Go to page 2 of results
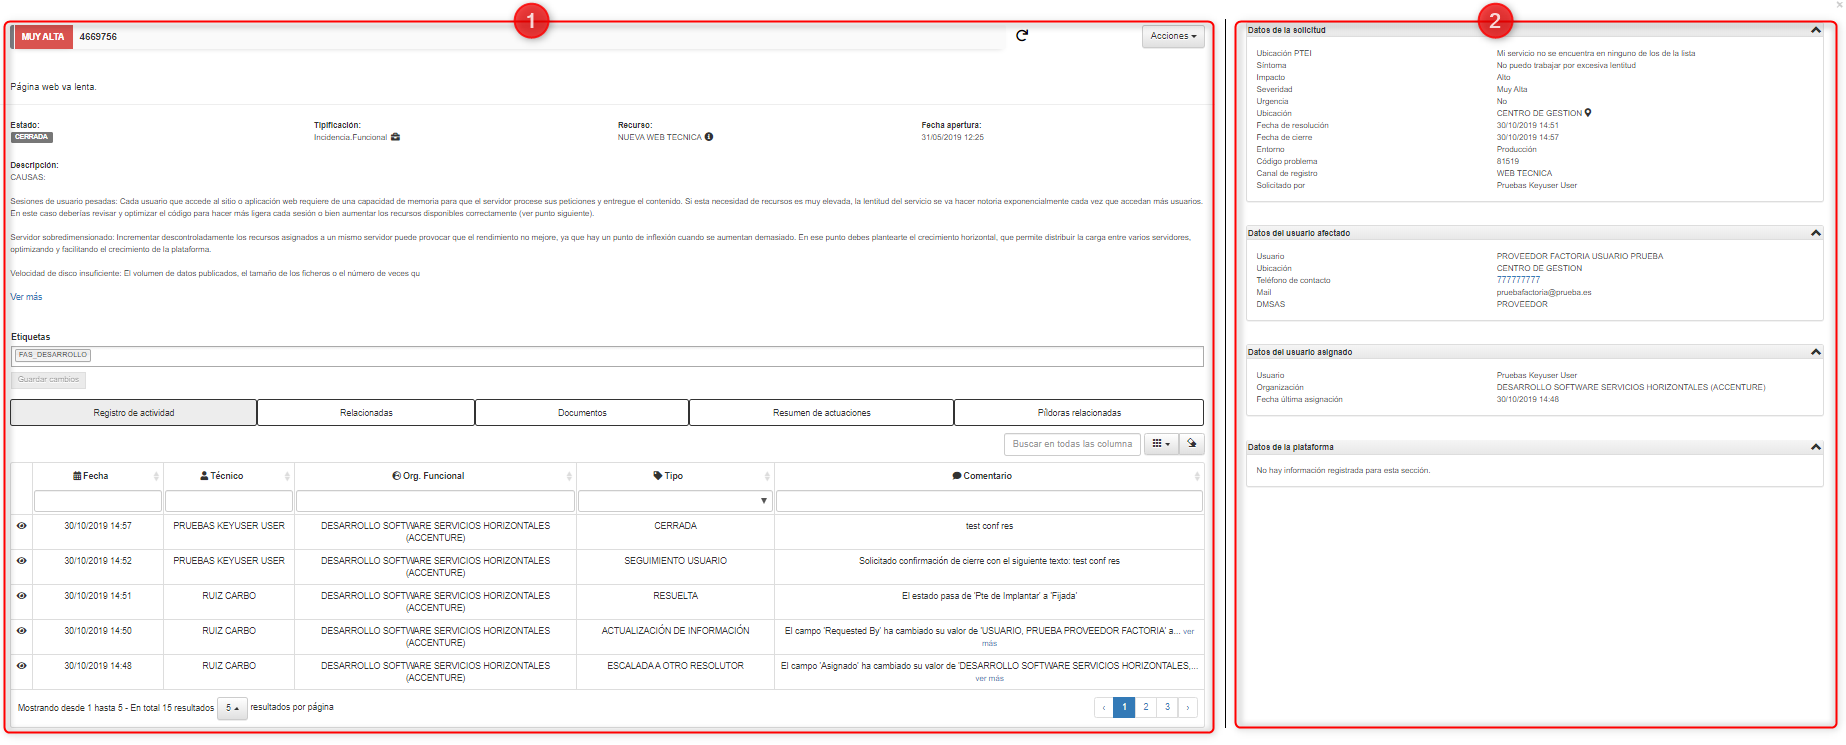This screenshot has height=745, width=1846. coord(1146,707)
